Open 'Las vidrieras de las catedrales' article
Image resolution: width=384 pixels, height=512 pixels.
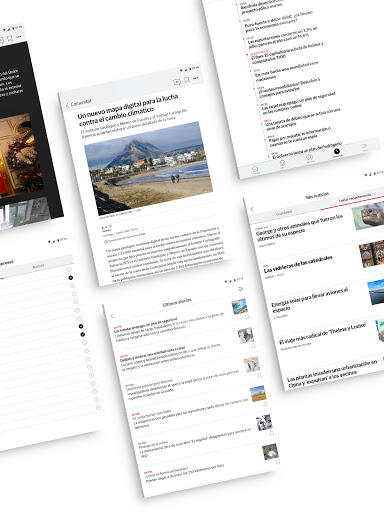point(298,264)
